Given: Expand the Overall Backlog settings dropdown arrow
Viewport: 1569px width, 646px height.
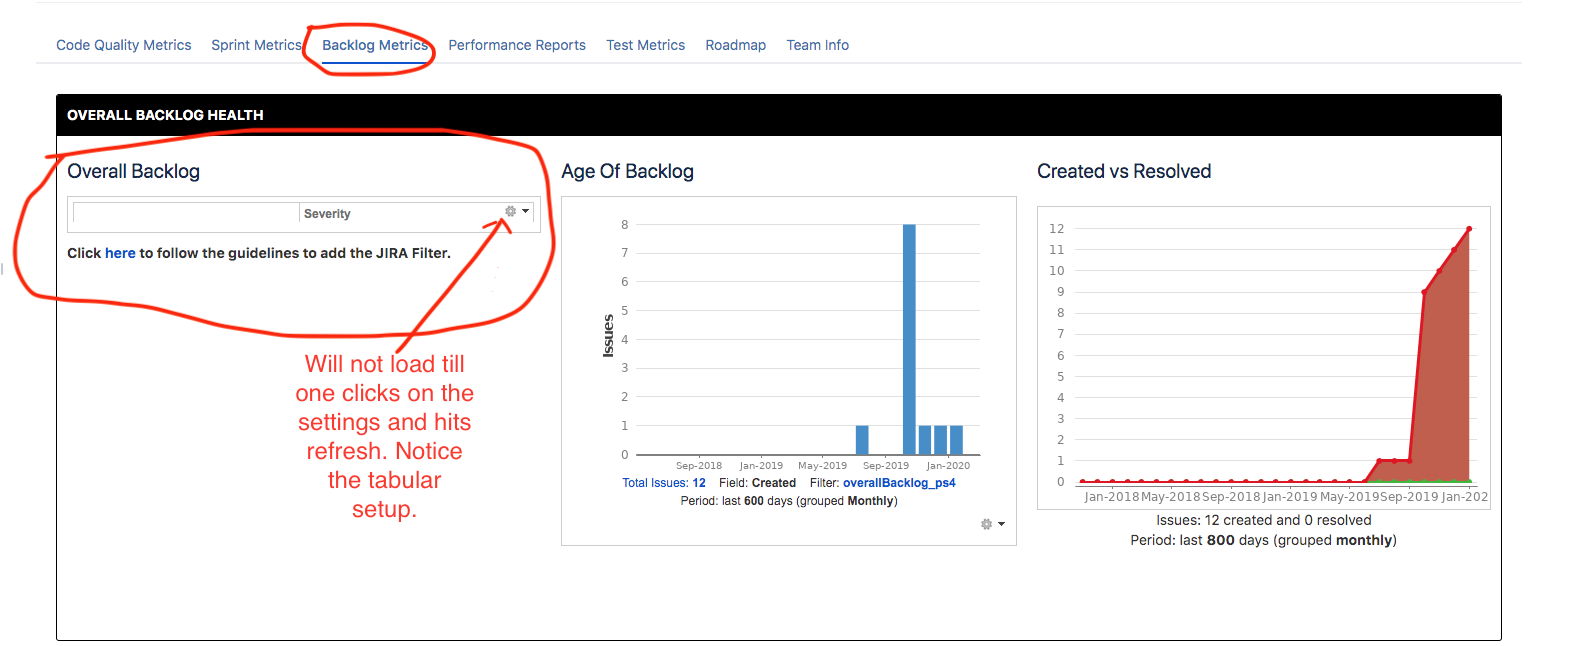Looking at the screenshot, I should click(x=525, y=211).
